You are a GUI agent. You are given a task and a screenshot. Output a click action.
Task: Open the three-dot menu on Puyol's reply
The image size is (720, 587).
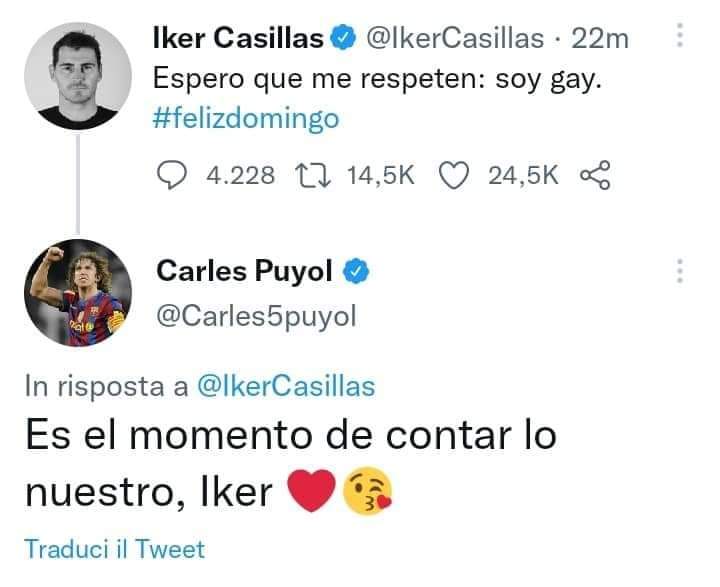tap(680, 270)
